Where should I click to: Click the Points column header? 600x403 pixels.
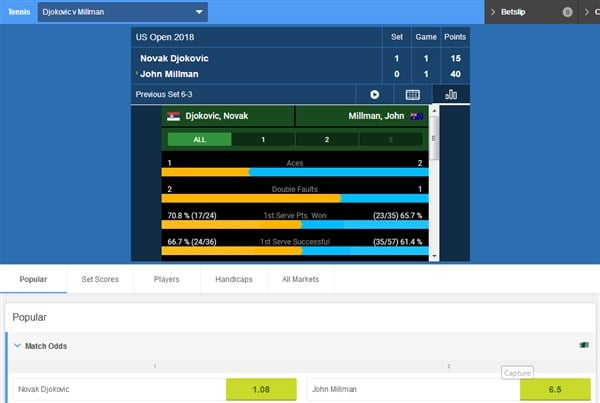point(455,37)
